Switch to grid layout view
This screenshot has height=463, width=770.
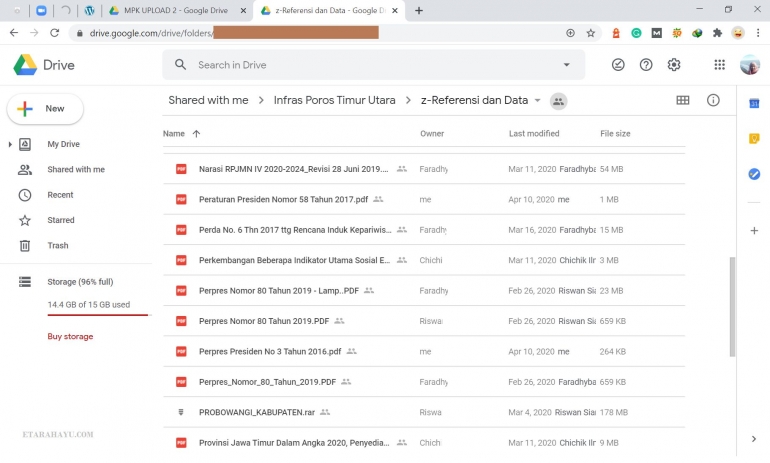[683, 100]
